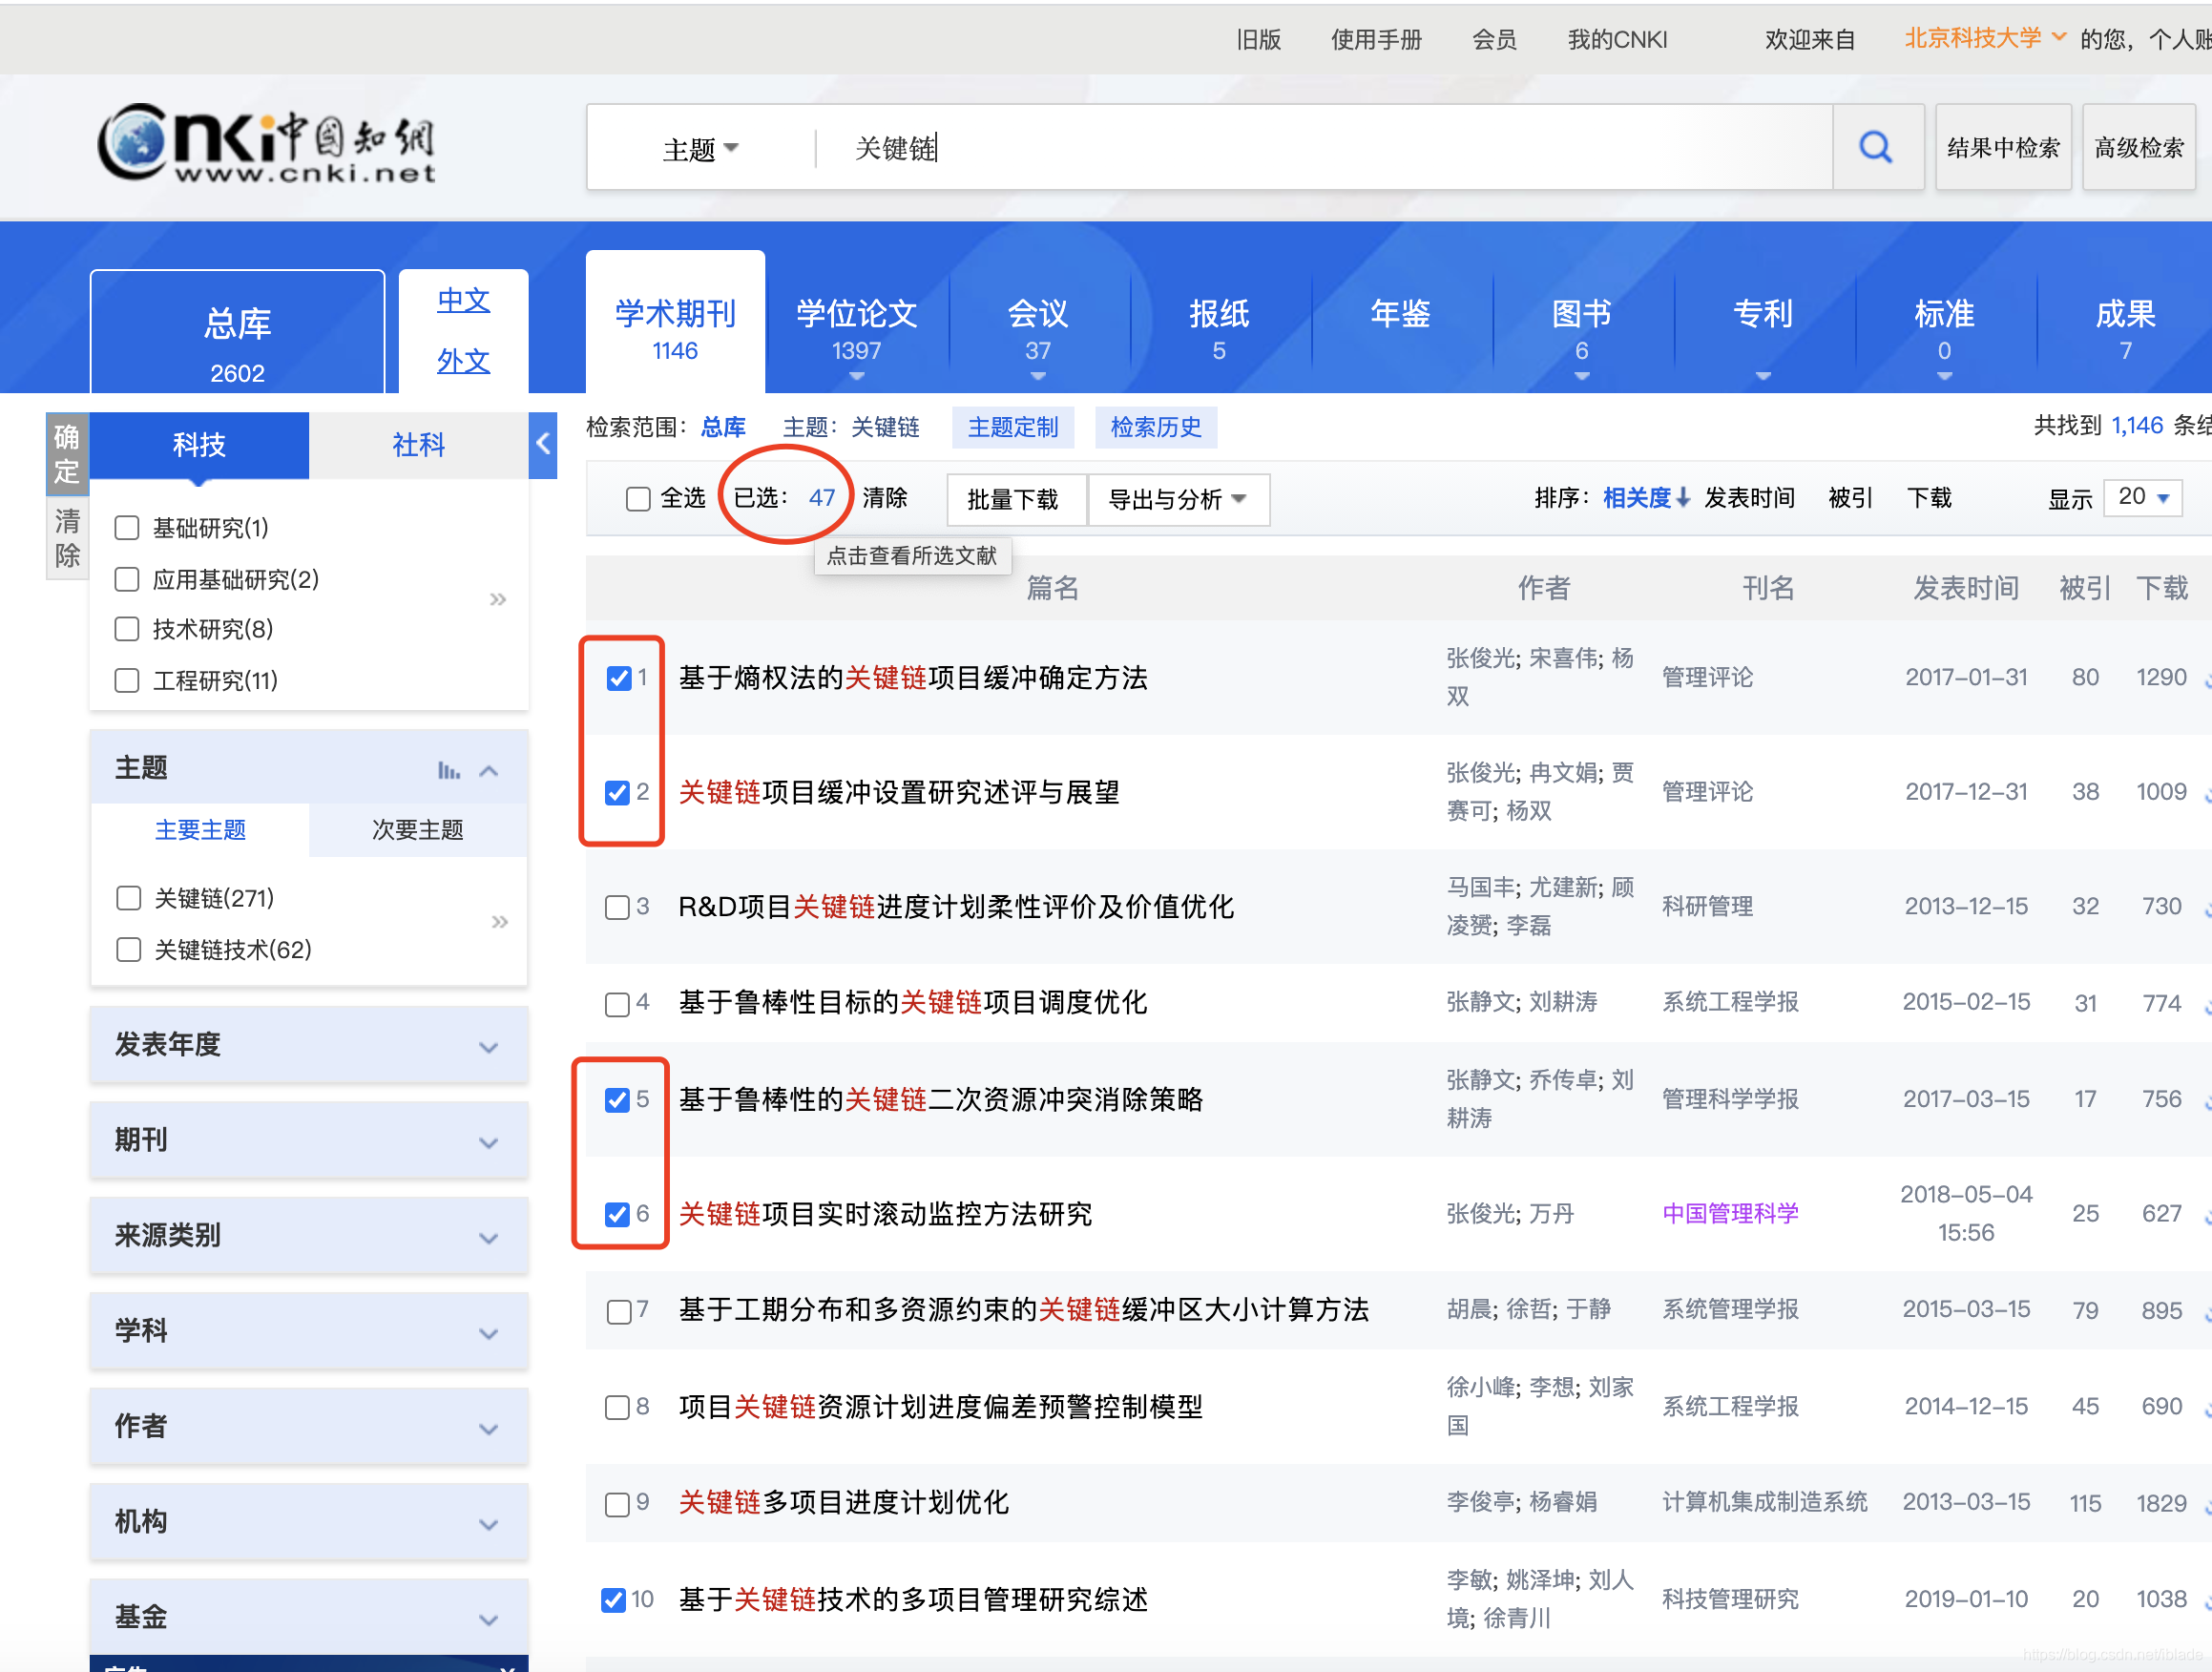Switch to the 社科 tab

click(x=418, y=445)
